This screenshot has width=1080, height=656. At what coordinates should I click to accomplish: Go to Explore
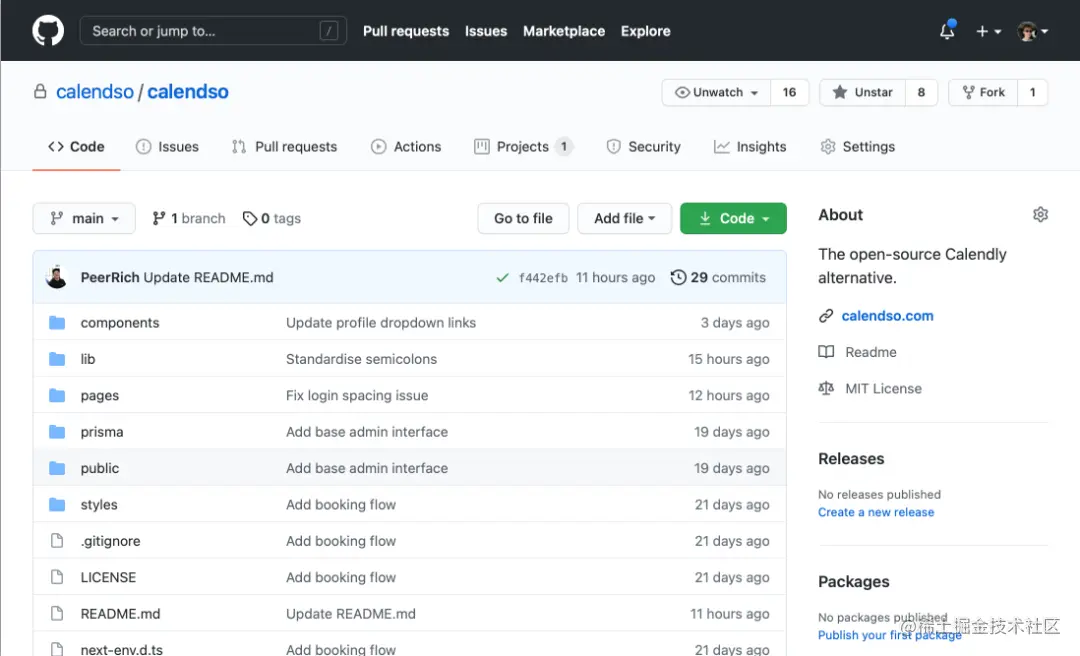(x=645, y=31)
